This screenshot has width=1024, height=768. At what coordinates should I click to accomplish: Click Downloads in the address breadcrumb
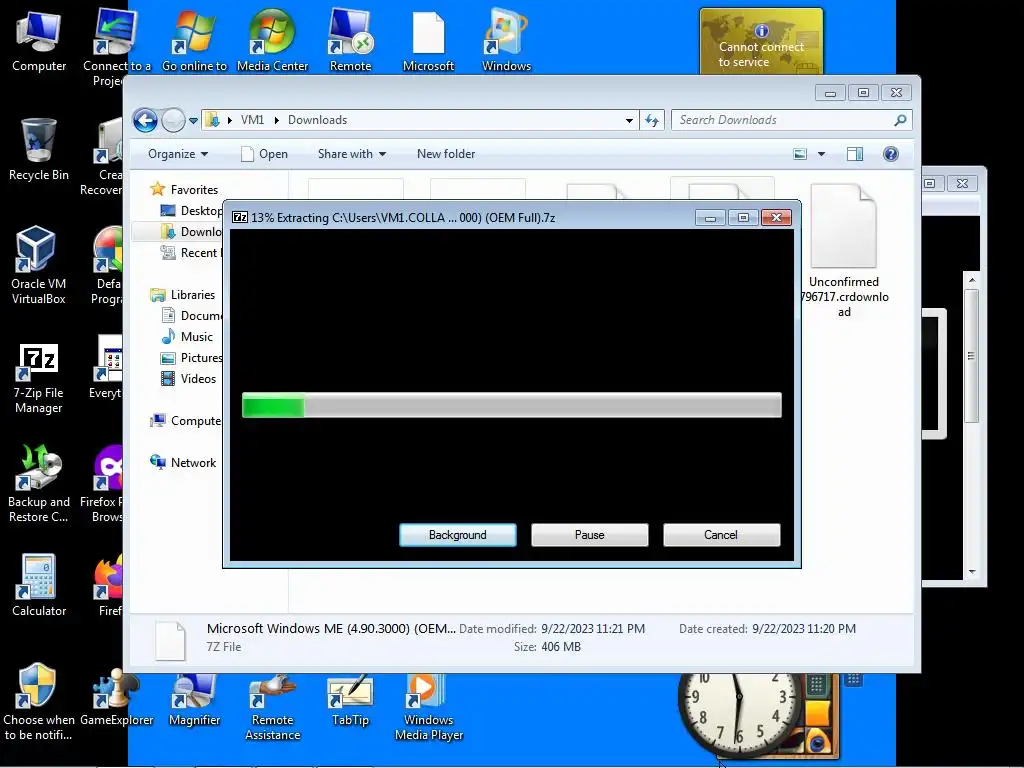tap(317, 120)
